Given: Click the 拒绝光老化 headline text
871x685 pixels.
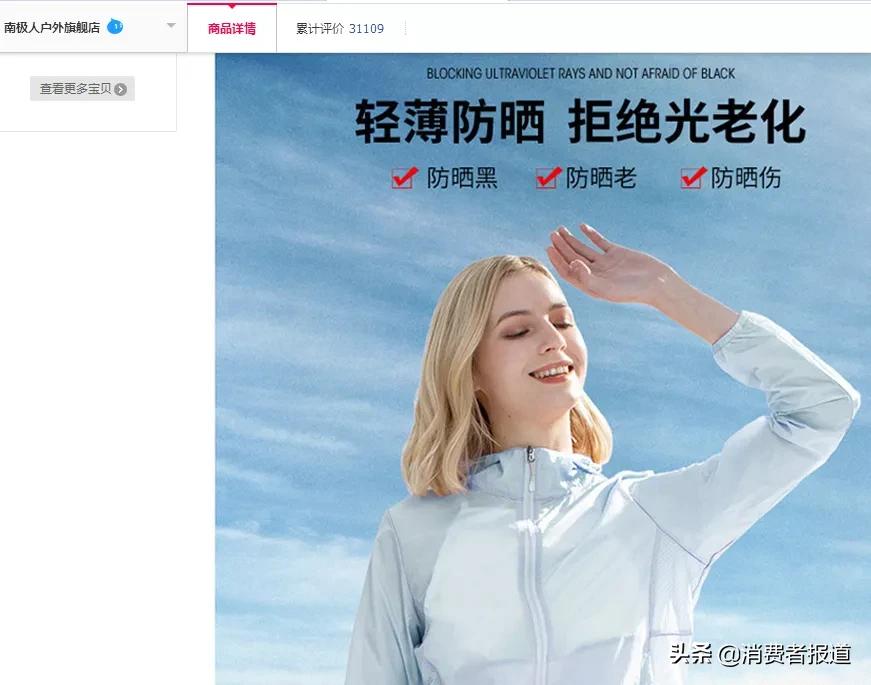Looking at the screenshot, I should tap(687, 122).
